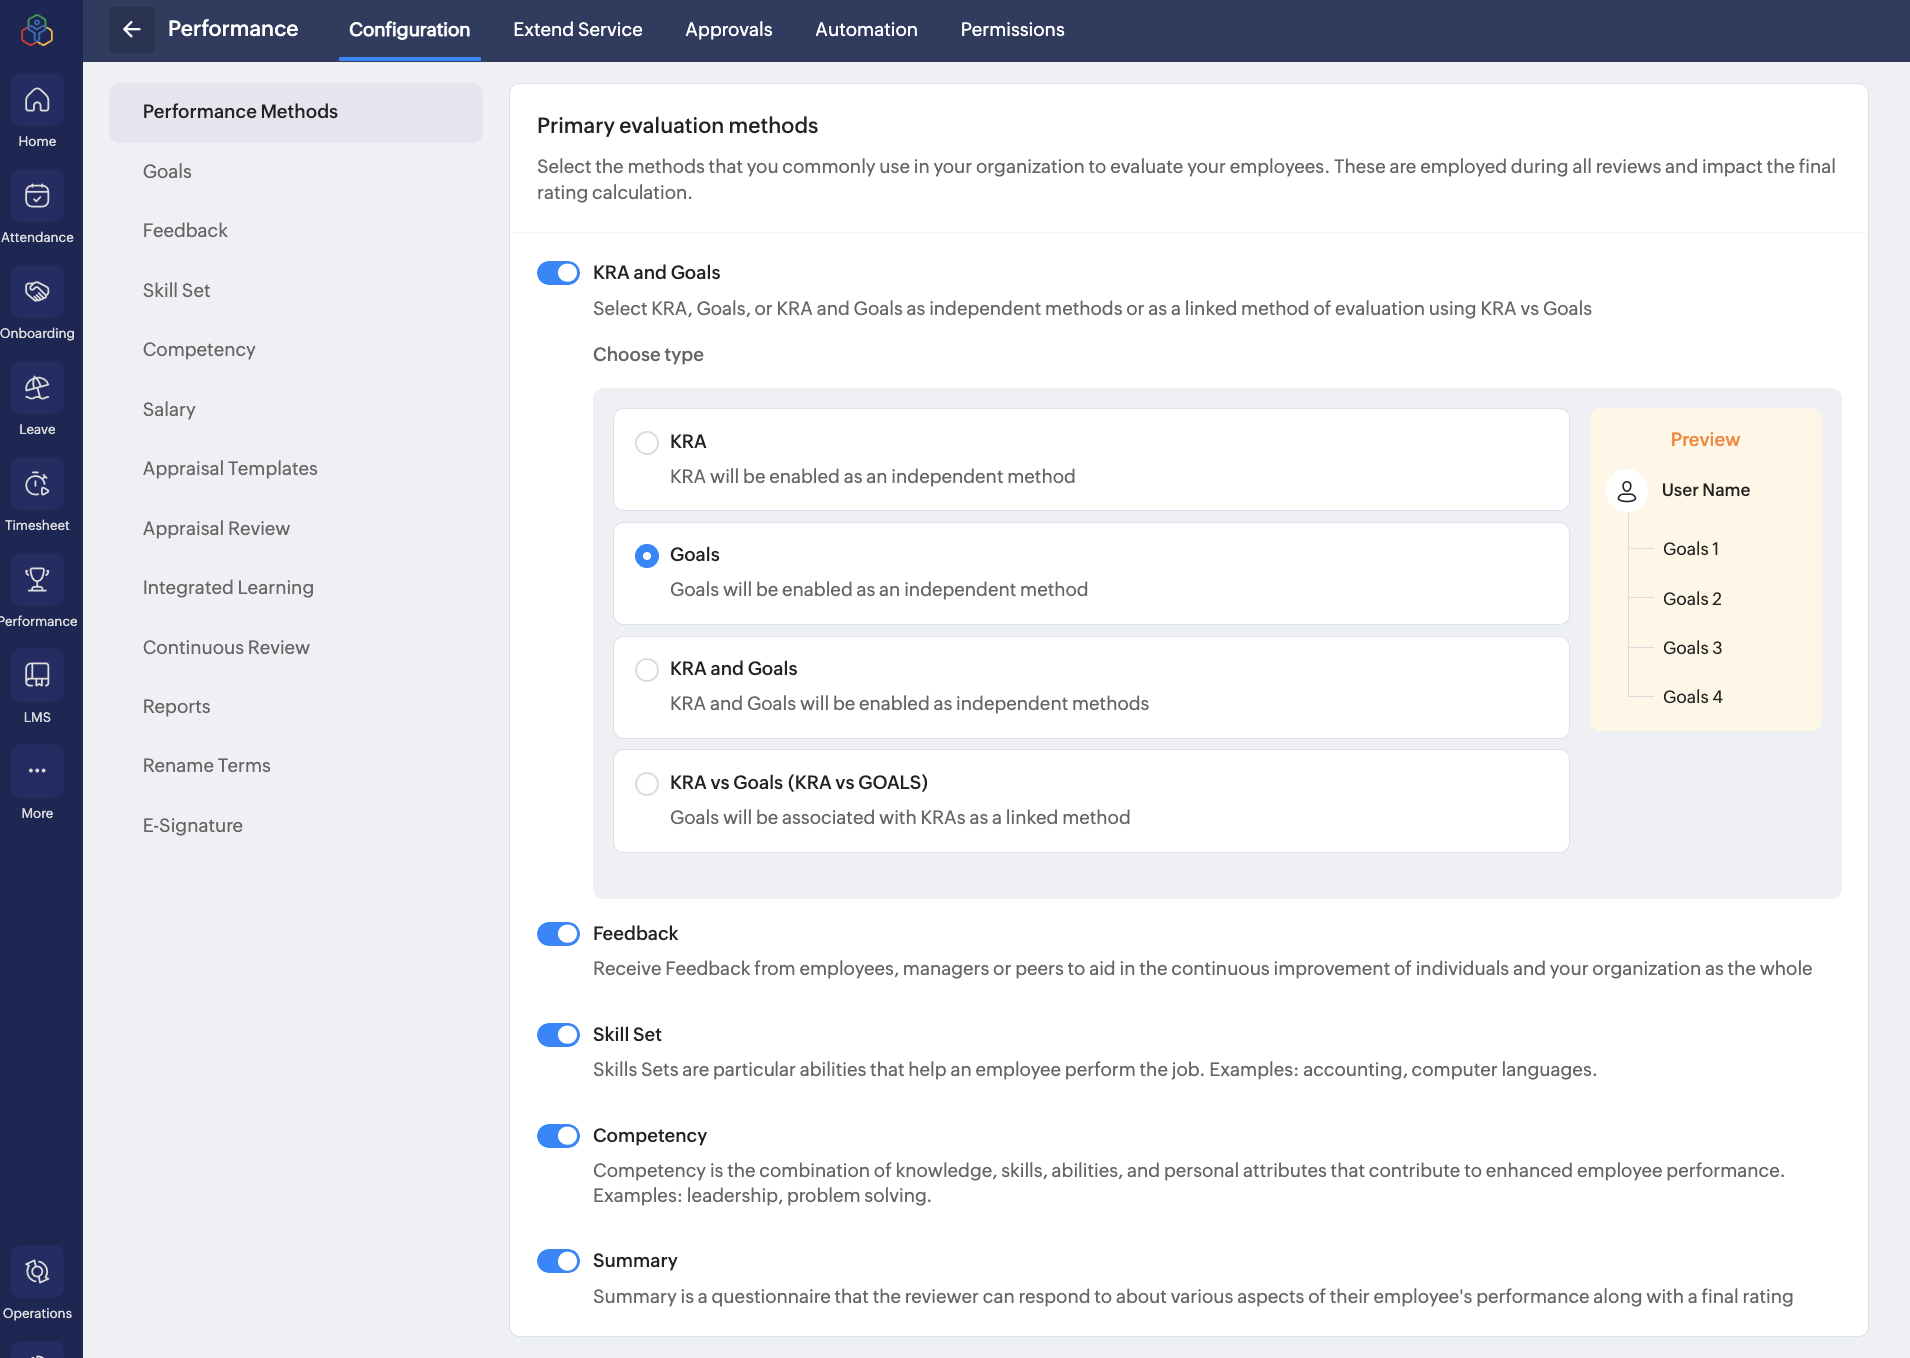Select the LMS sidebar icon

(37, 677)
